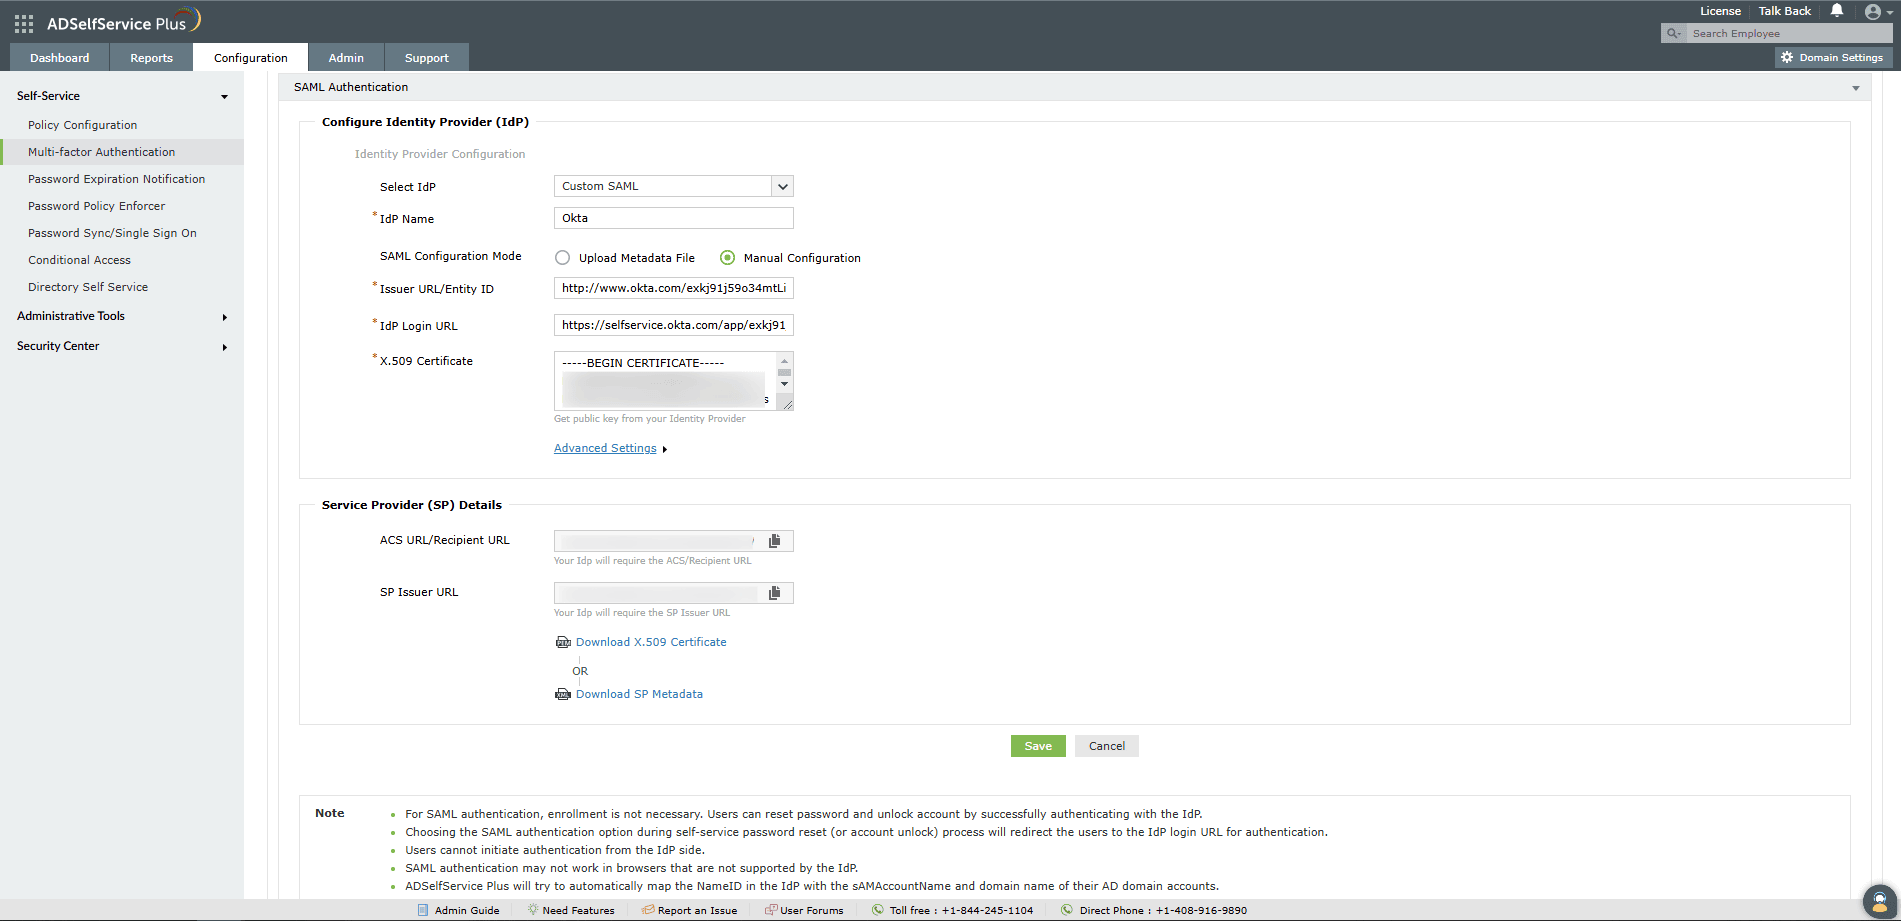The height and width of the screenshot is (921, 1901).
Task: Open the License link
Action: click(x=1720, y=11)
